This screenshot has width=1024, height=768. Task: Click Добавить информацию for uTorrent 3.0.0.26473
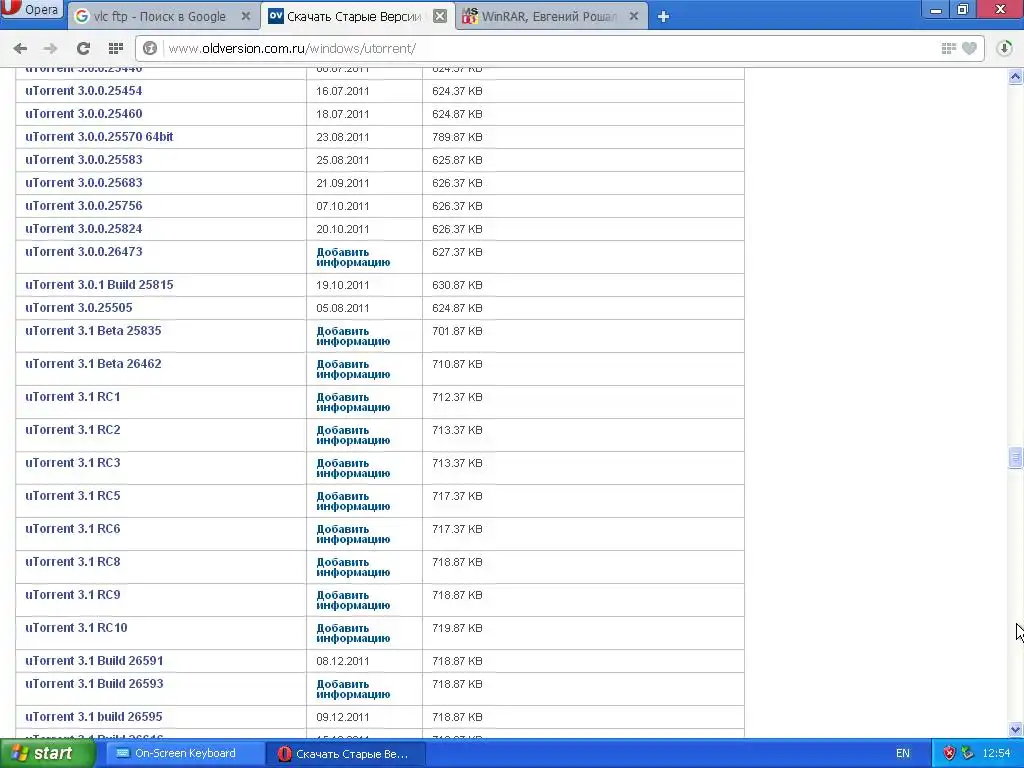[353, 257]
